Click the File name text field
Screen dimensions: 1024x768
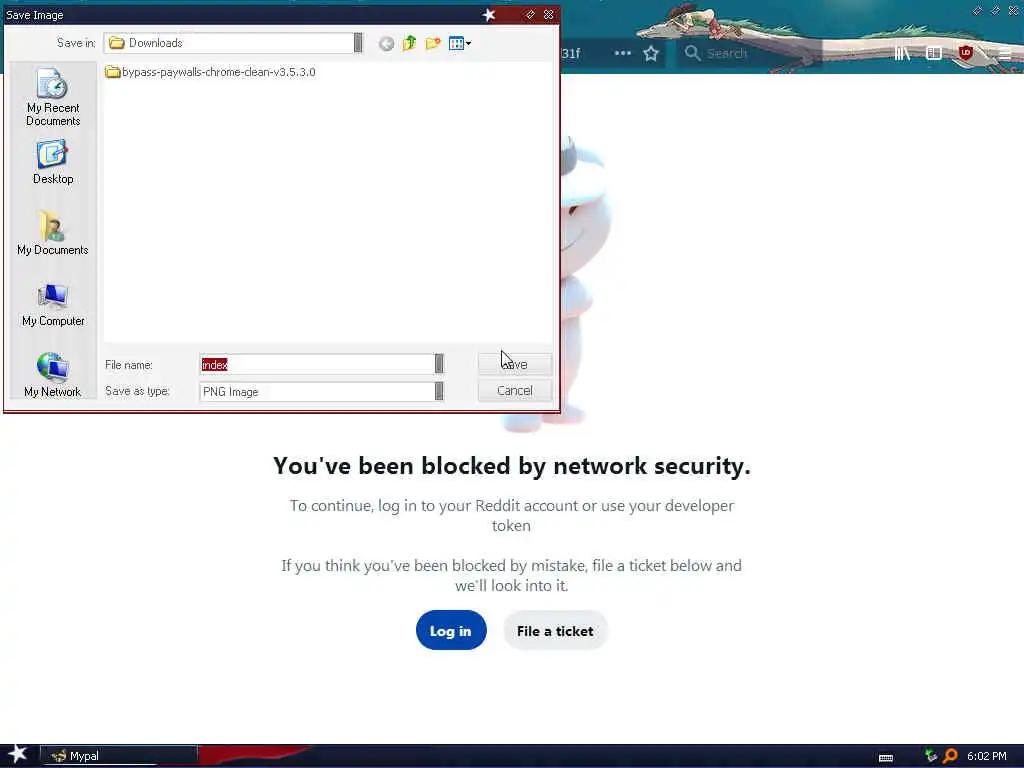coord(317,364)
